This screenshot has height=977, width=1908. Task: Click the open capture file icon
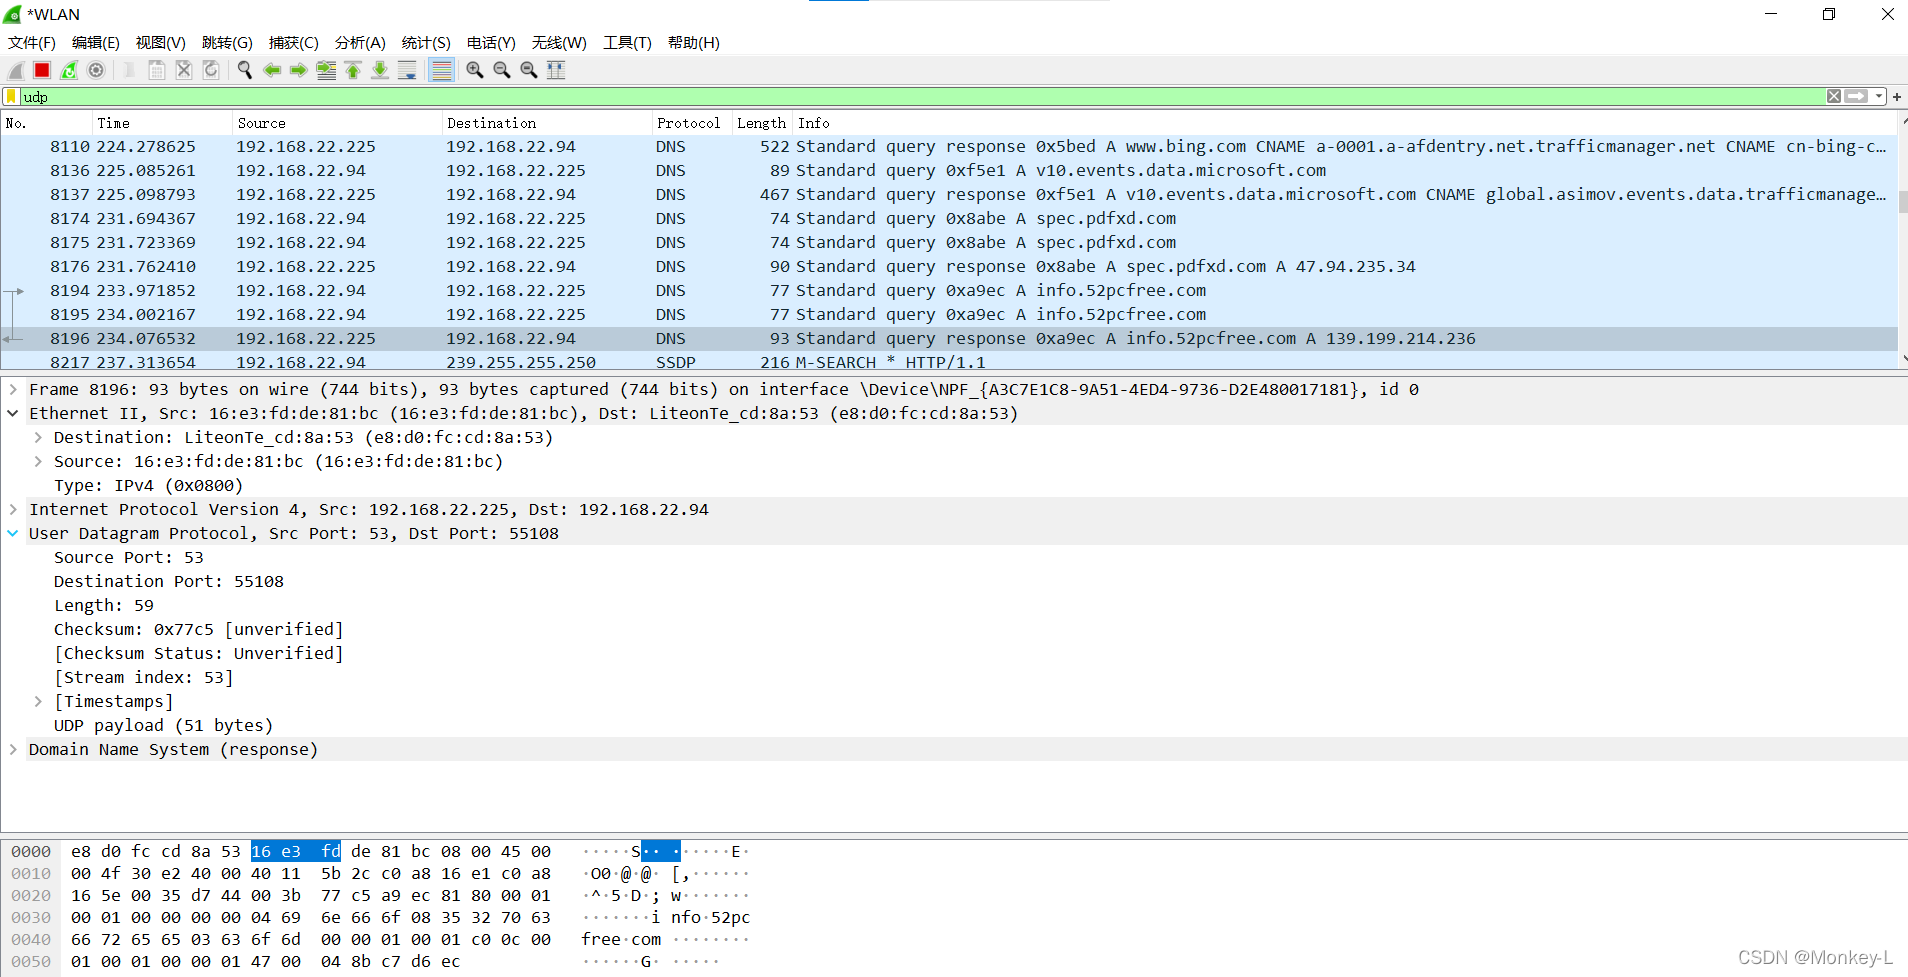point(129,70)
